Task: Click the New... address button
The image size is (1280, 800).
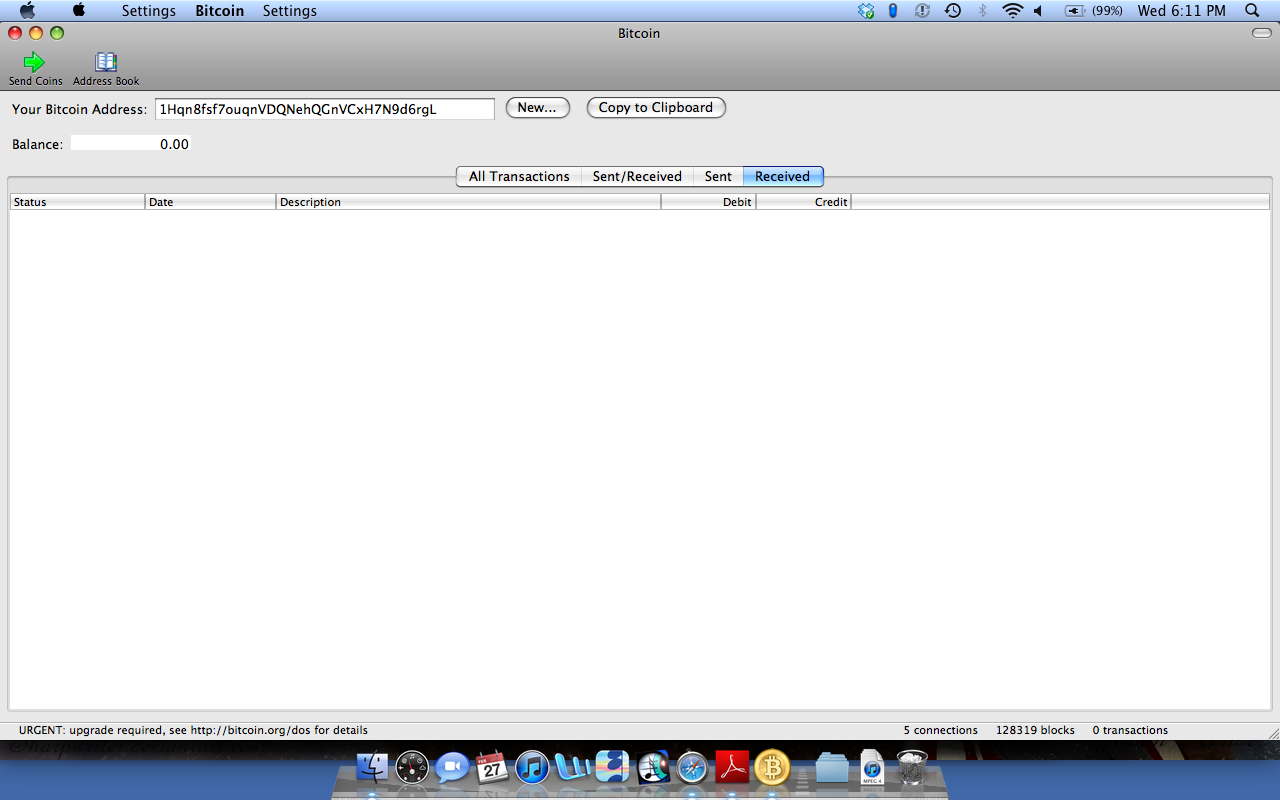Action: tap(537, 108)
